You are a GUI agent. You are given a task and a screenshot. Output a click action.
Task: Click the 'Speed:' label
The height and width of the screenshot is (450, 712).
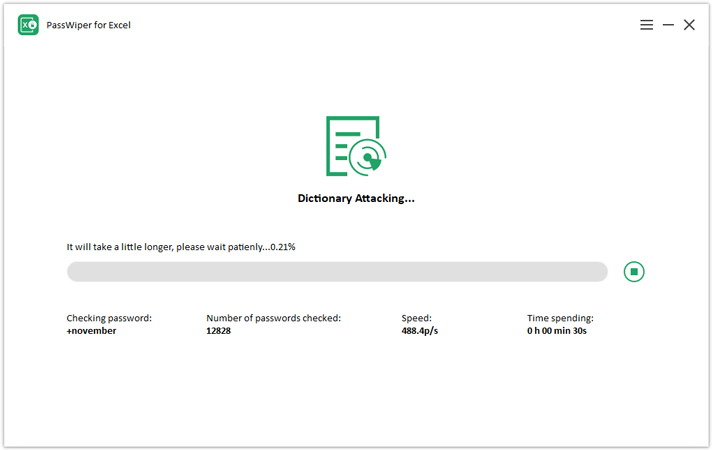[x=416, y=318]
